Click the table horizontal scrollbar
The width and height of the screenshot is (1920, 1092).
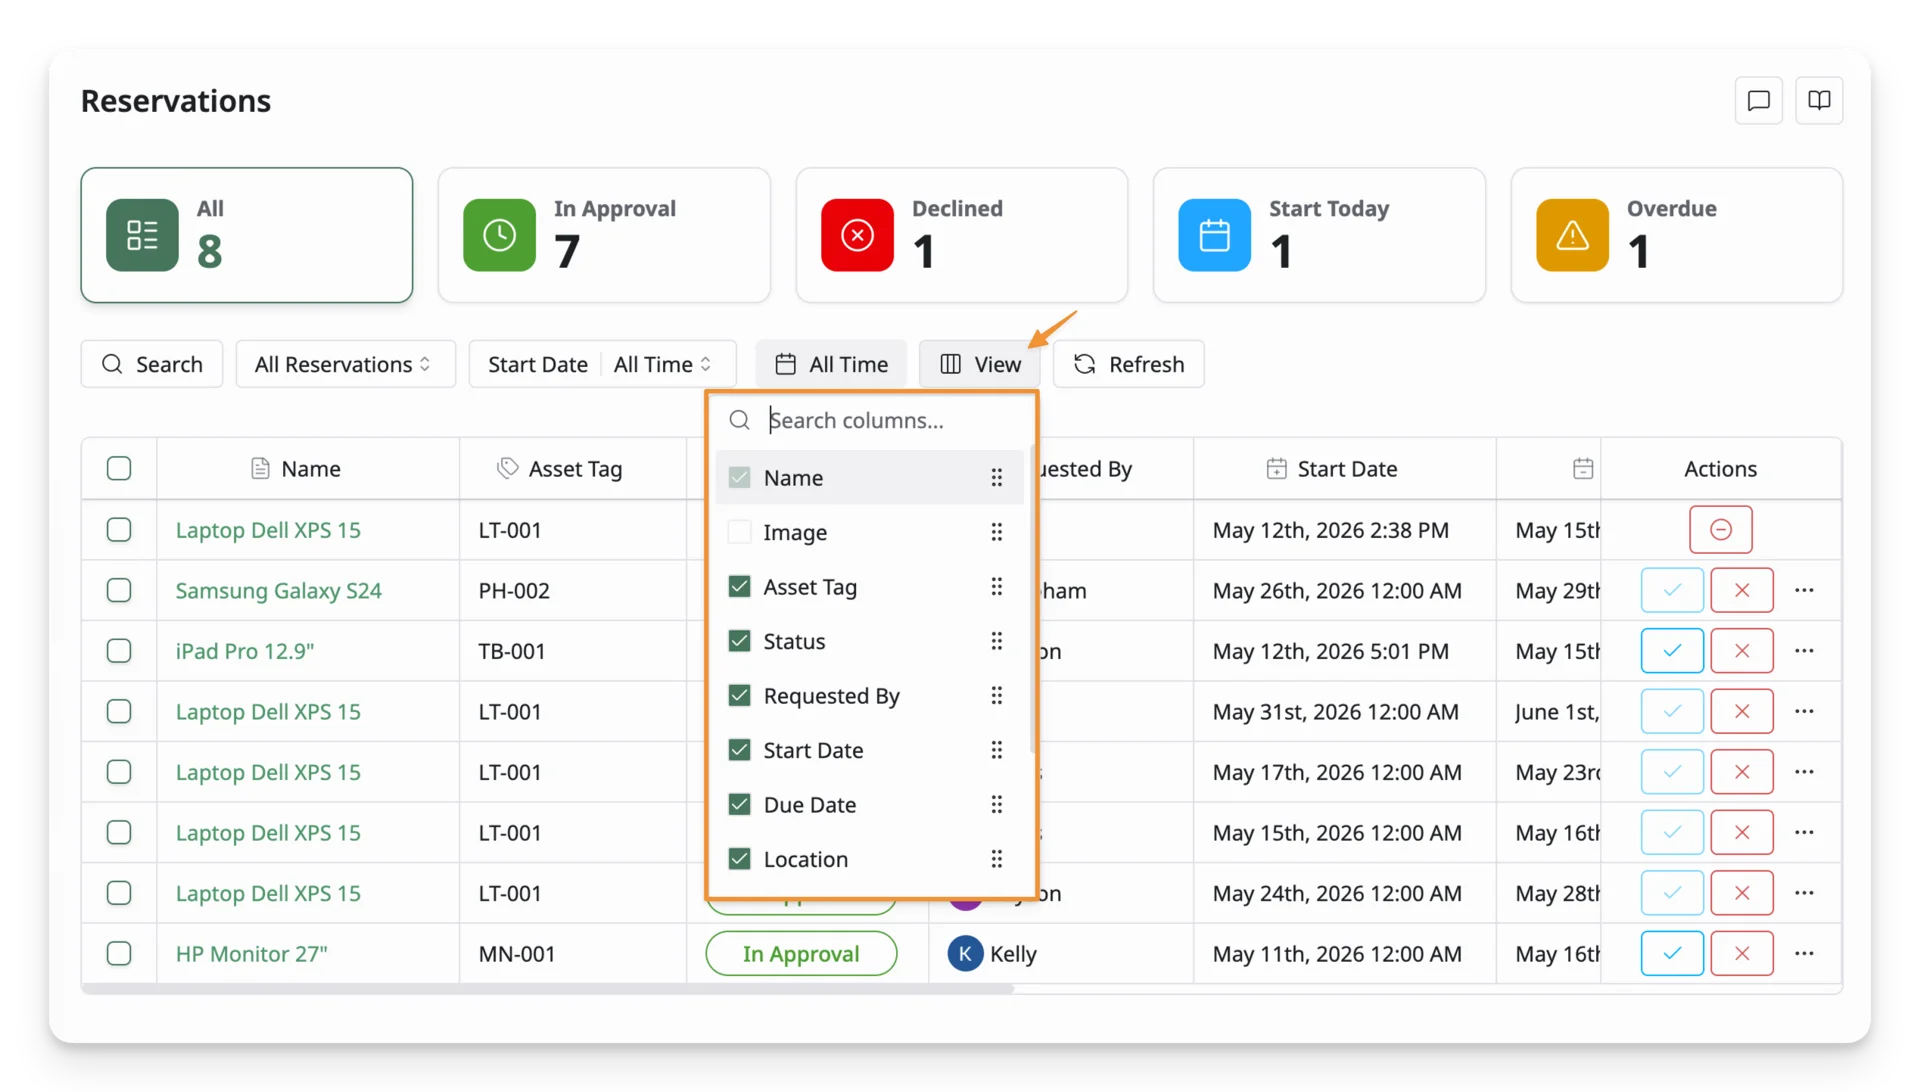click(548, 988)
